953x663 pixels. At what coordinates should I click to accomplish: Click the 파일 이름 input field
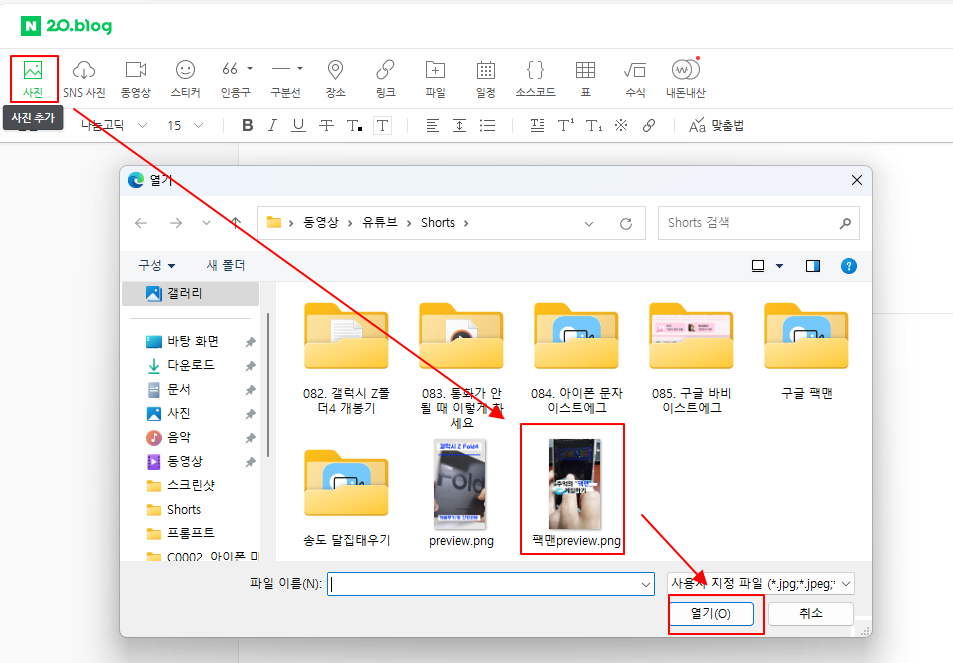click(x=490, y=584)
